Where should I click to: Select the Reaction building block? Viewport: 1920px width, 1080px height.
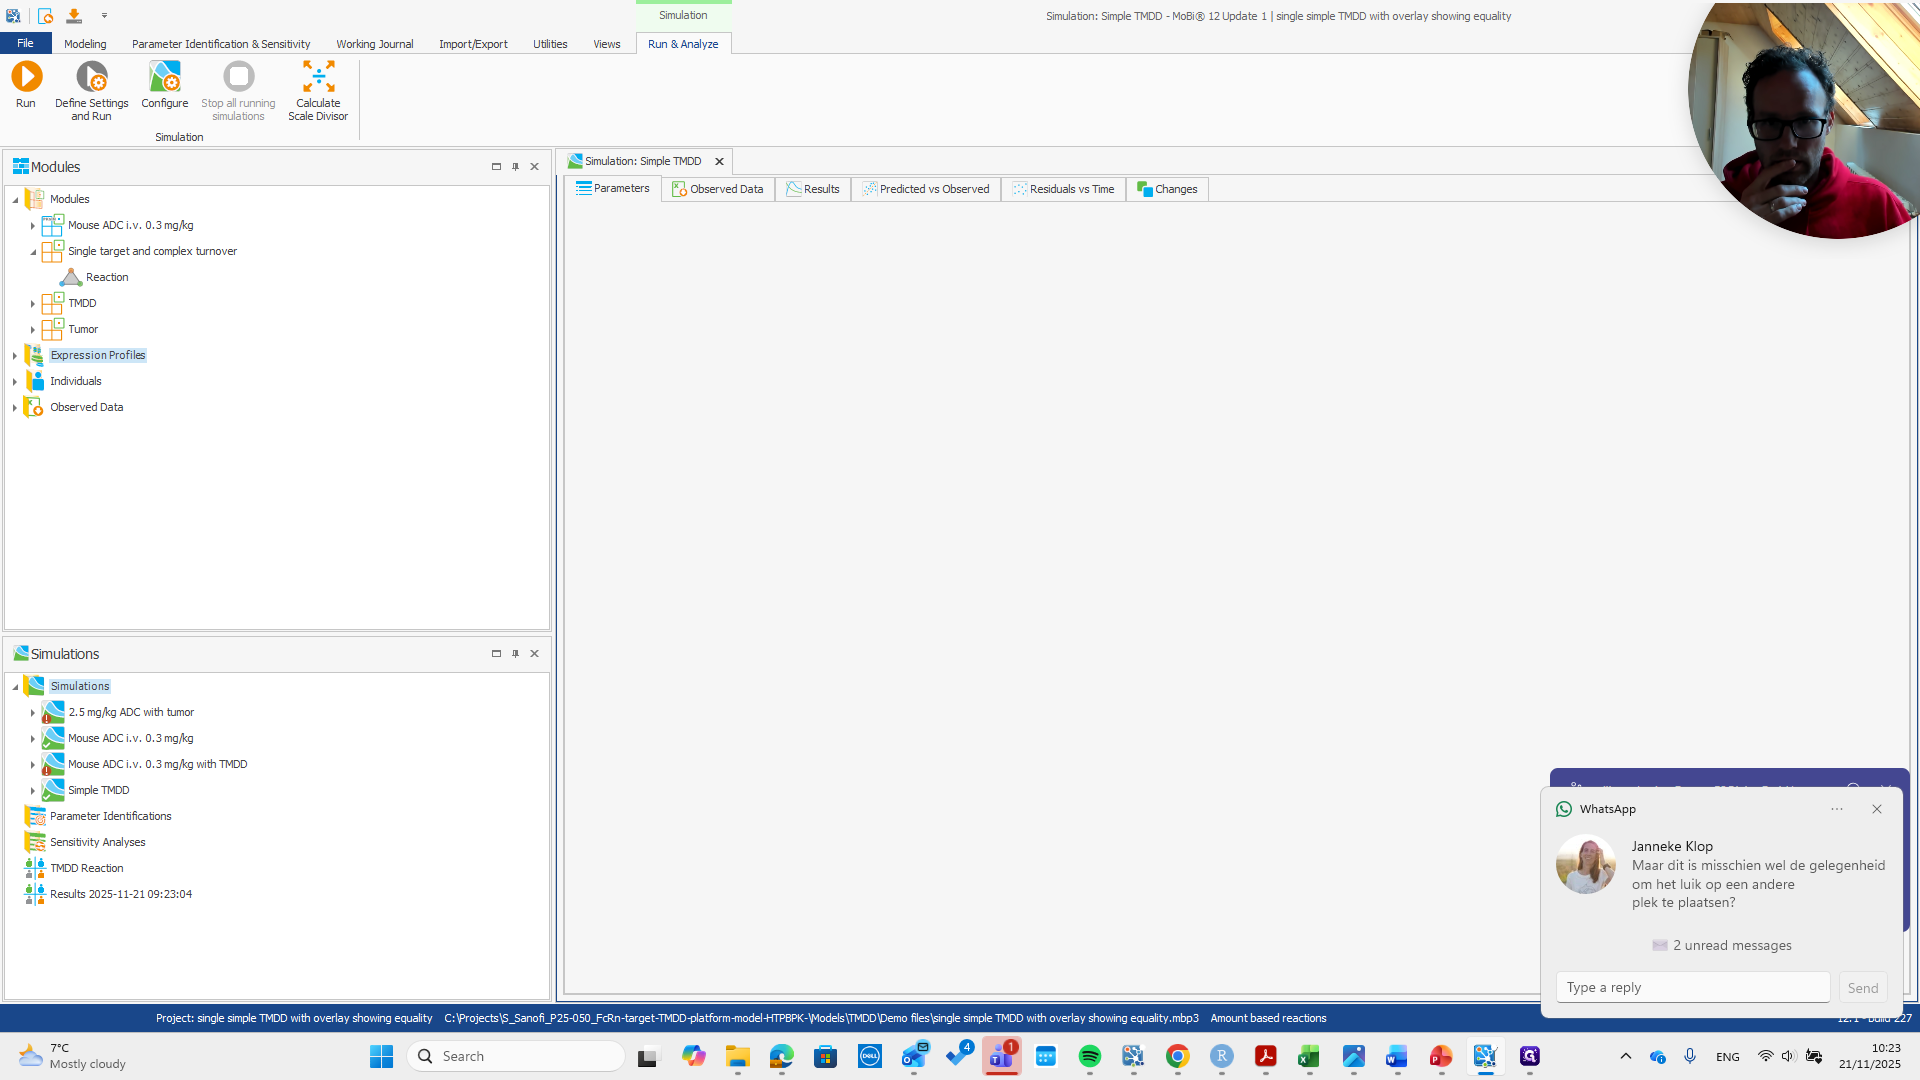(106, 278)
